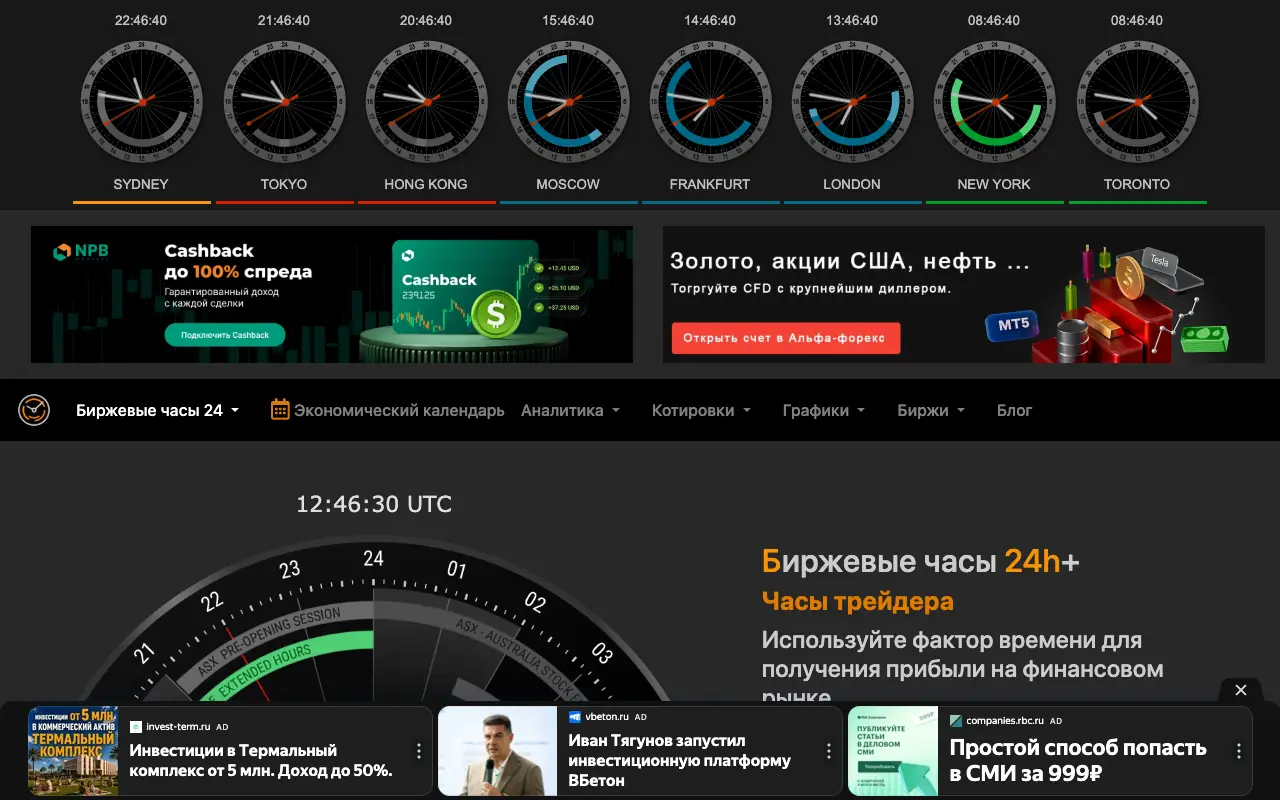Click the Hong Kong analog clock face
The image size is (1280, 800).
tap(426, 102)
